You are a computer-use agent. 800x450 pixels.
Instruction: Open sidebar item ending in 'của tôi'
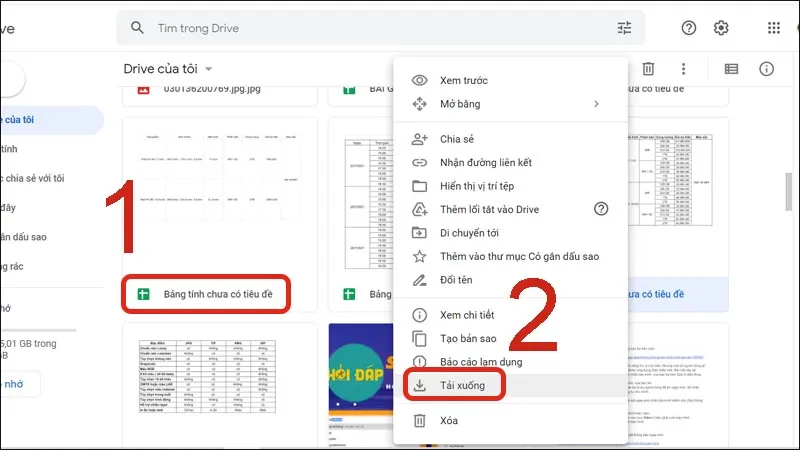click(51, 120)
